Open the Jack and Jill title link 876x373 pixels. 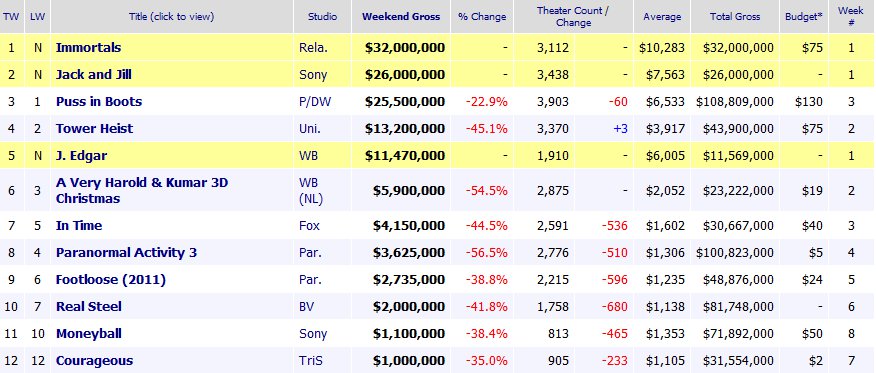pos(94,74)
